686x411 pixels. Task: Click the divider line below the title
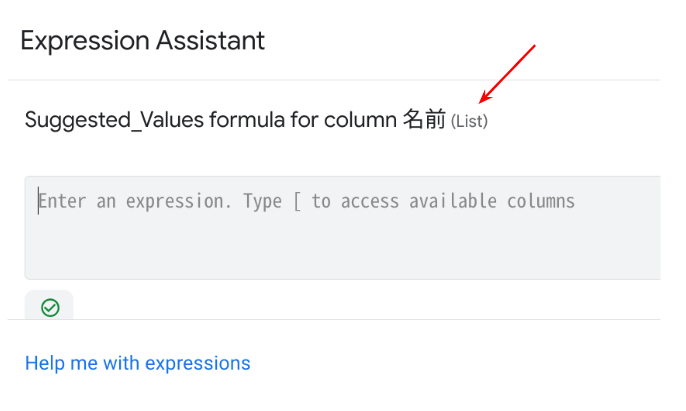(x=334, y=80)
